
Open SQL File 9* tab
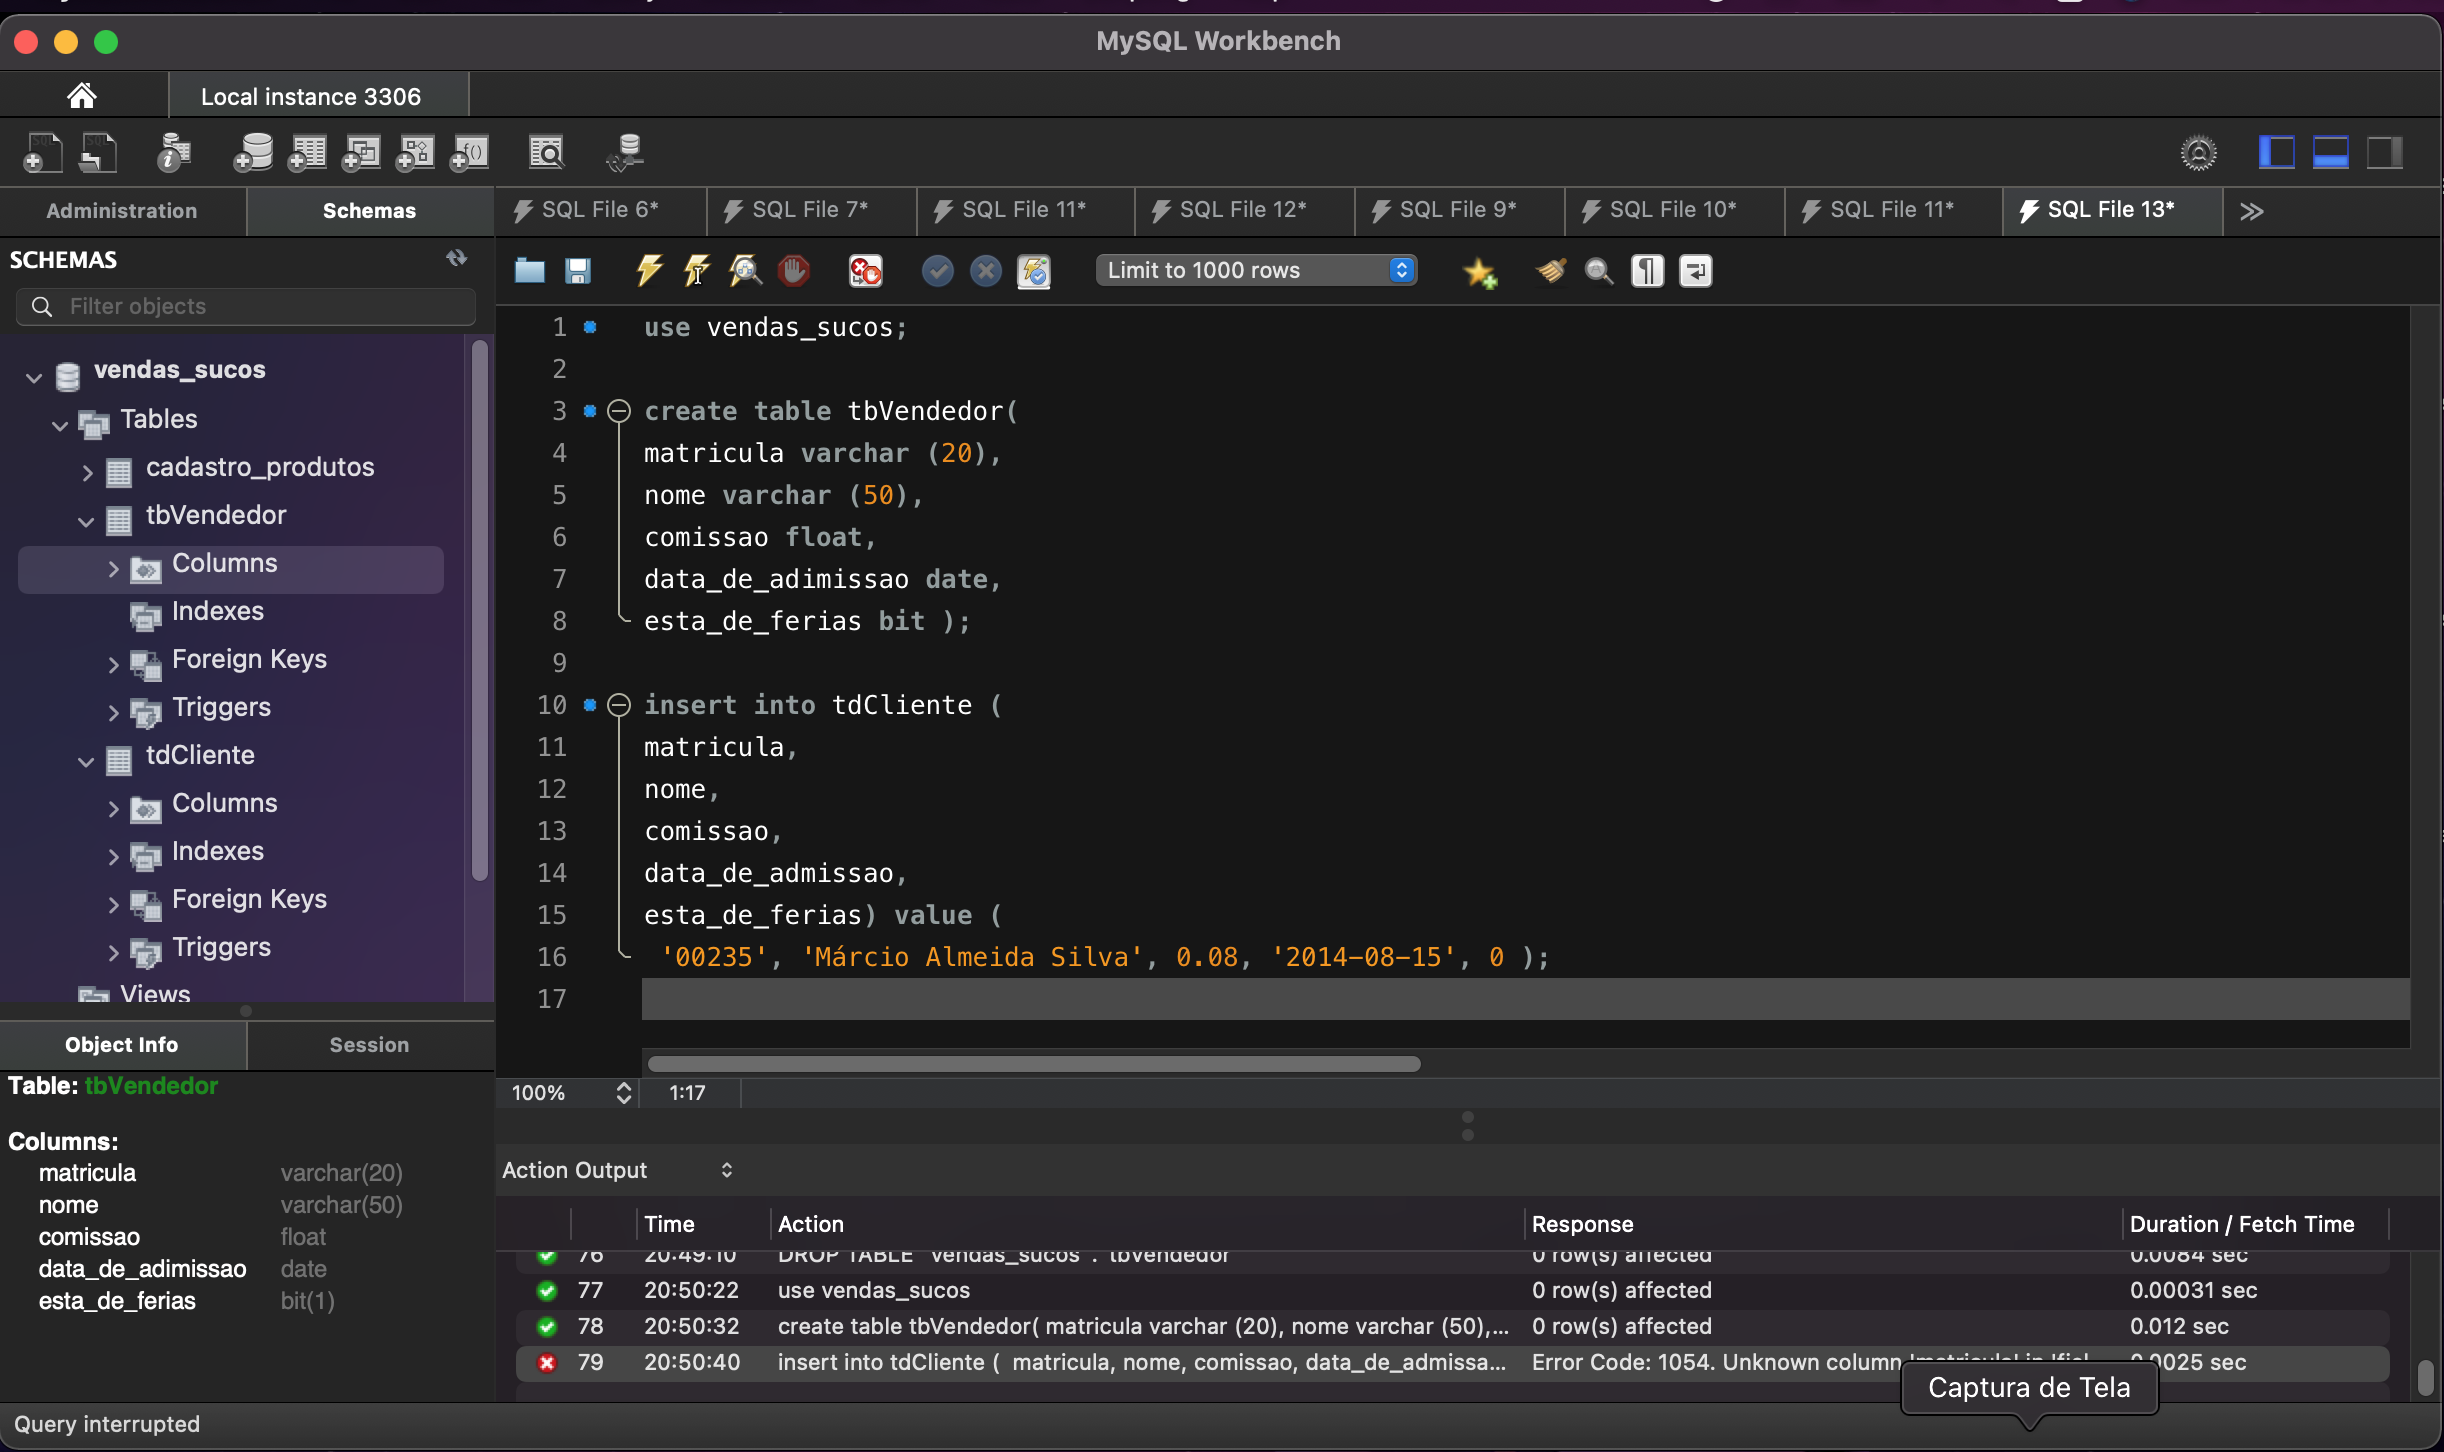pyautogui.click(x=1458, y=210)
